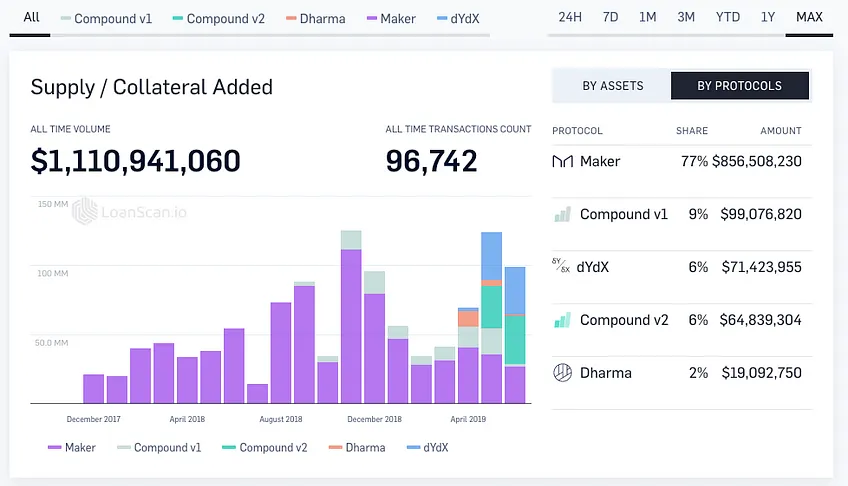Click transactions count 96,742
Image resolution: width=848 pixels, height=486 pixels.
[x=431, y=161]
